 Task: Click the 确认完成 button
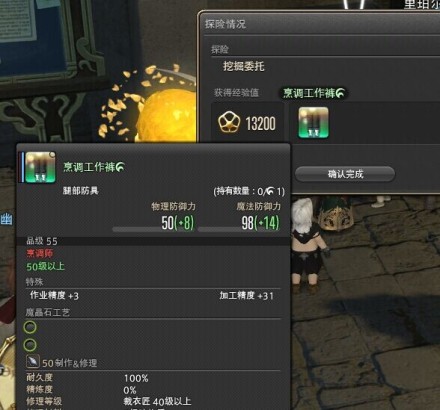pos(345,174)
